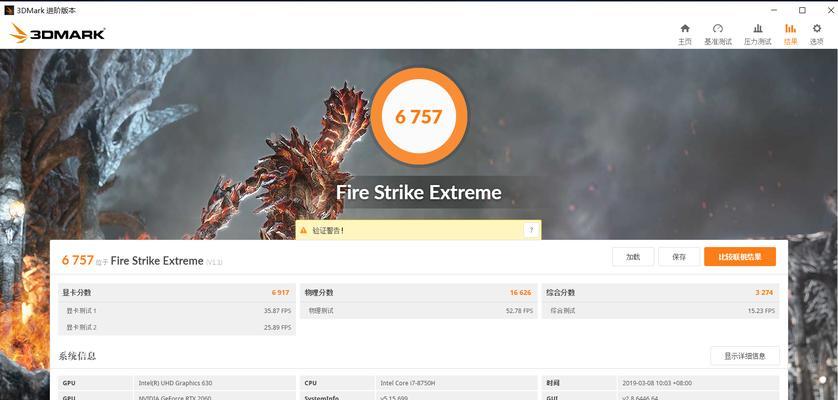Click the Physics score 16 626 row
The height and width of the screenshot is (400, 838).
coord(418,293)
